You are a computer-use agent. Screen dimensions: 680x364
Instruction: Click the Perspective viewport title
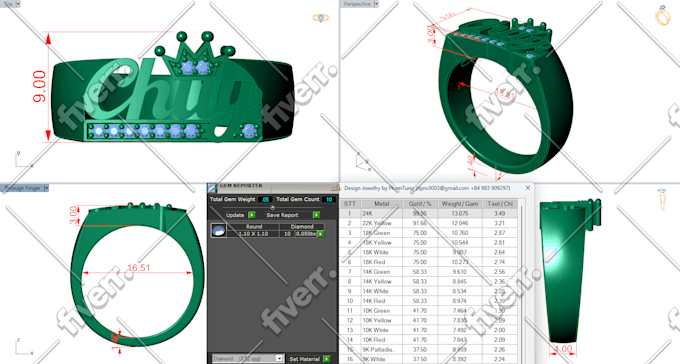point(357,4)
